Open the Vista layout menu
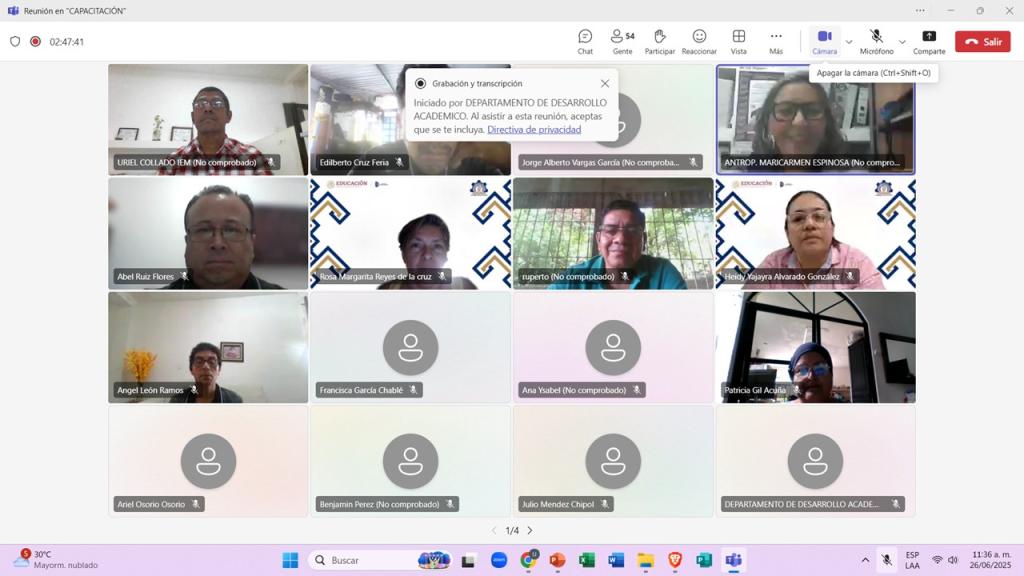Viewport: 1024px width, 576px height. coord(738,41)
